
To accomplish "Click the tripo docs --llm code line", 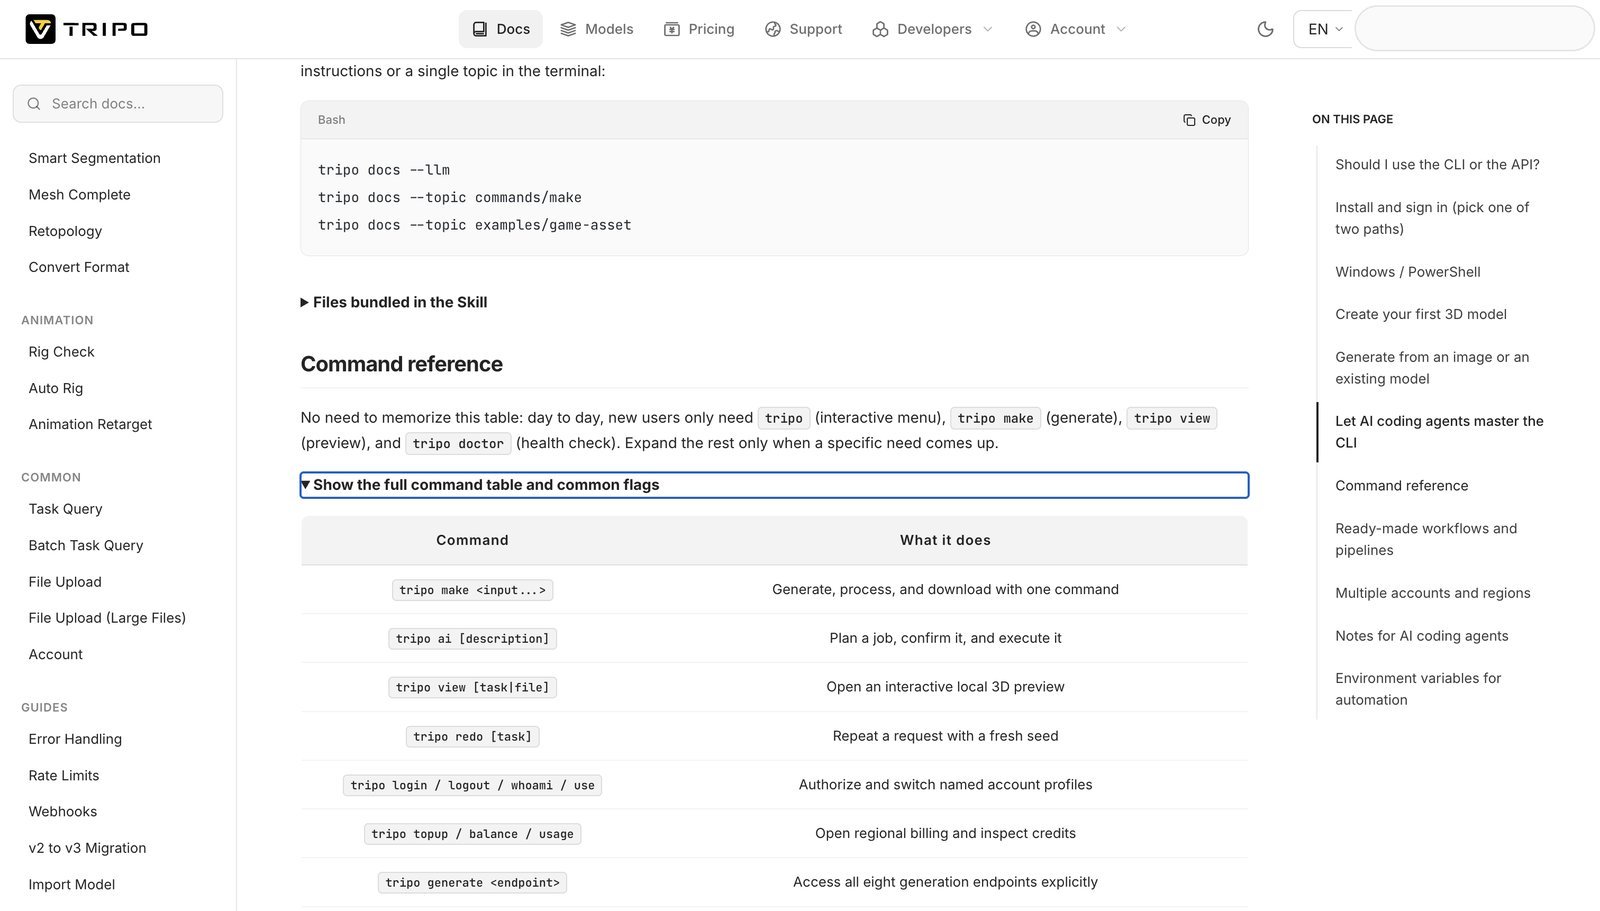I will coord(384,170).
